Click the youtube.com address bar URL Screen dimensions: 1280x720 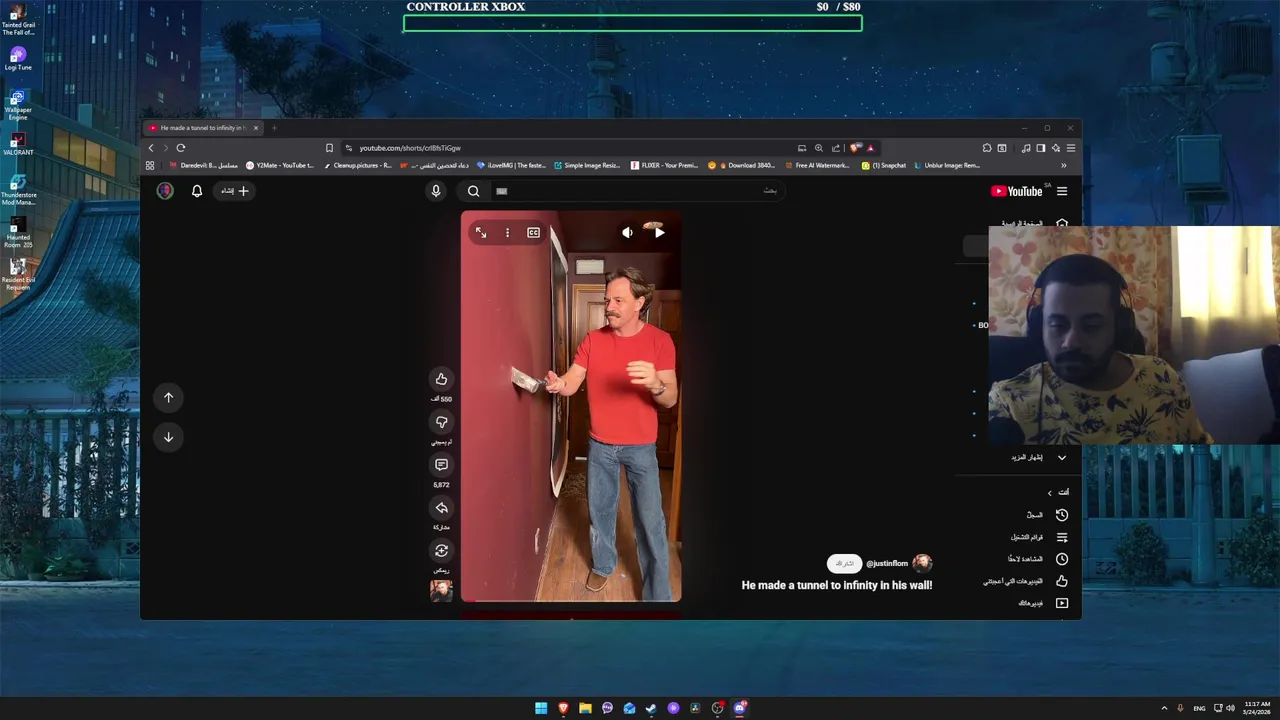coord(410,148)
